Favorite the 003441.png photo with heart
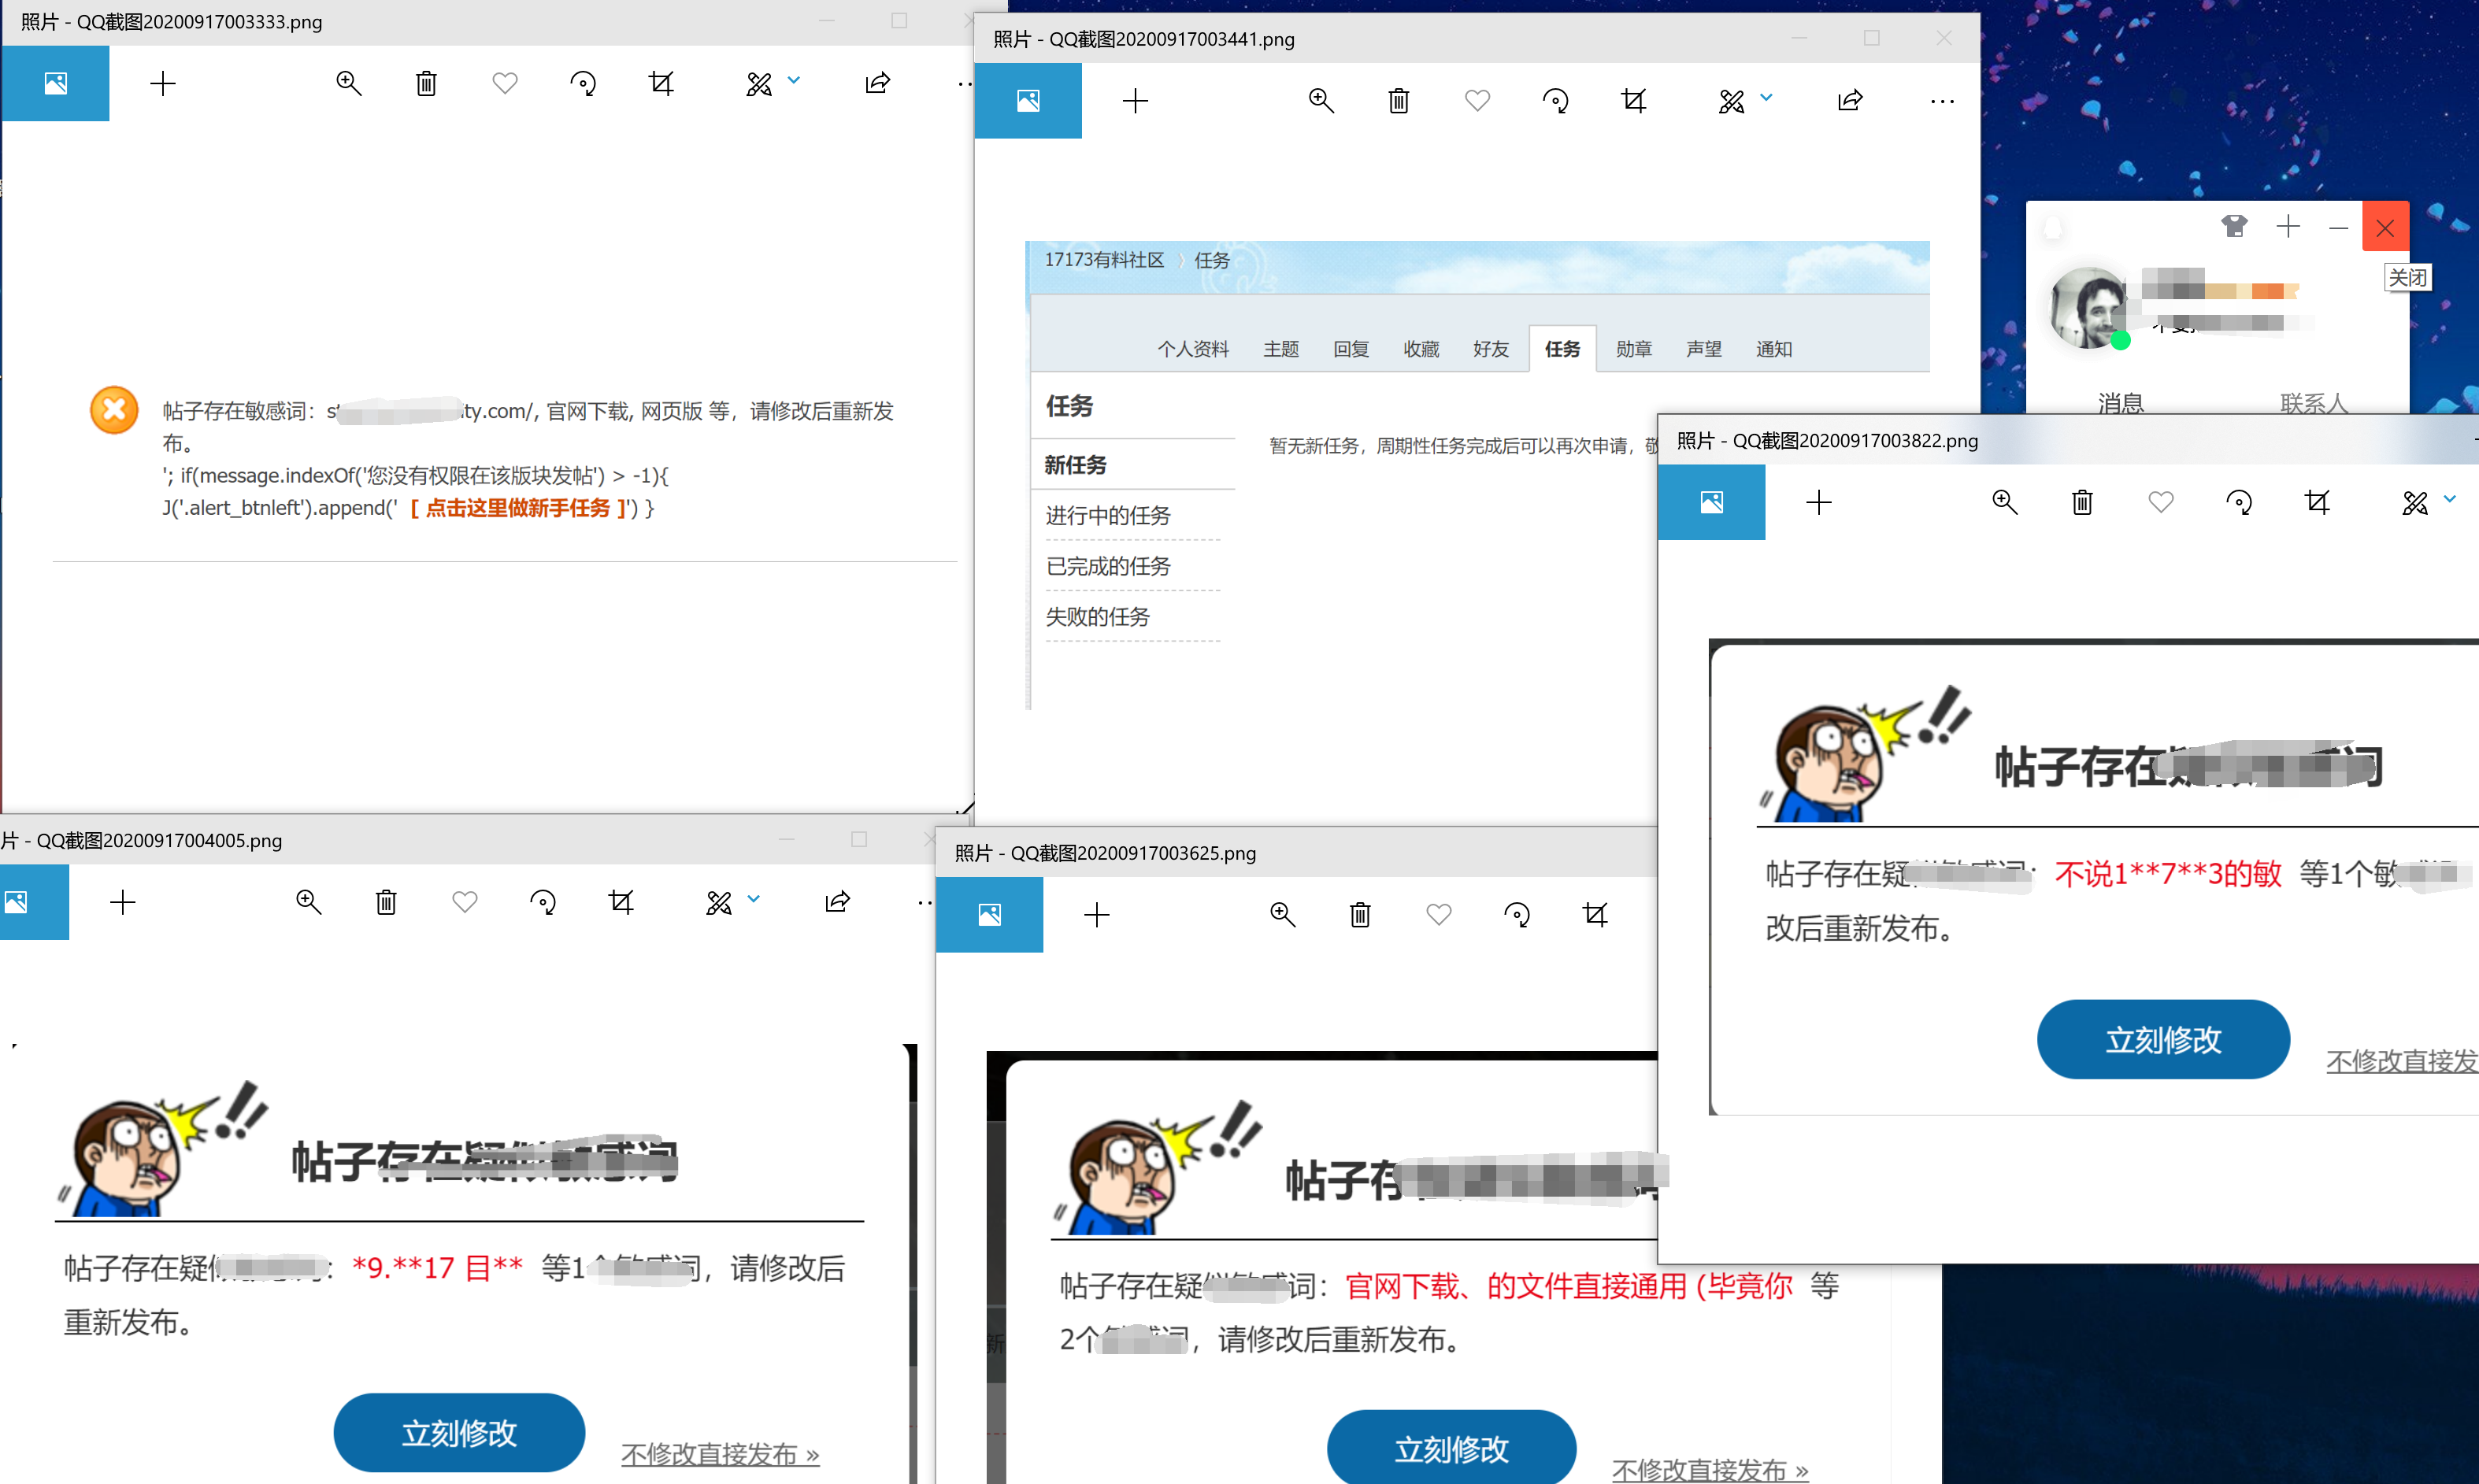The width and height of the screenshot is (2479, 1484). coord(1477,100)
